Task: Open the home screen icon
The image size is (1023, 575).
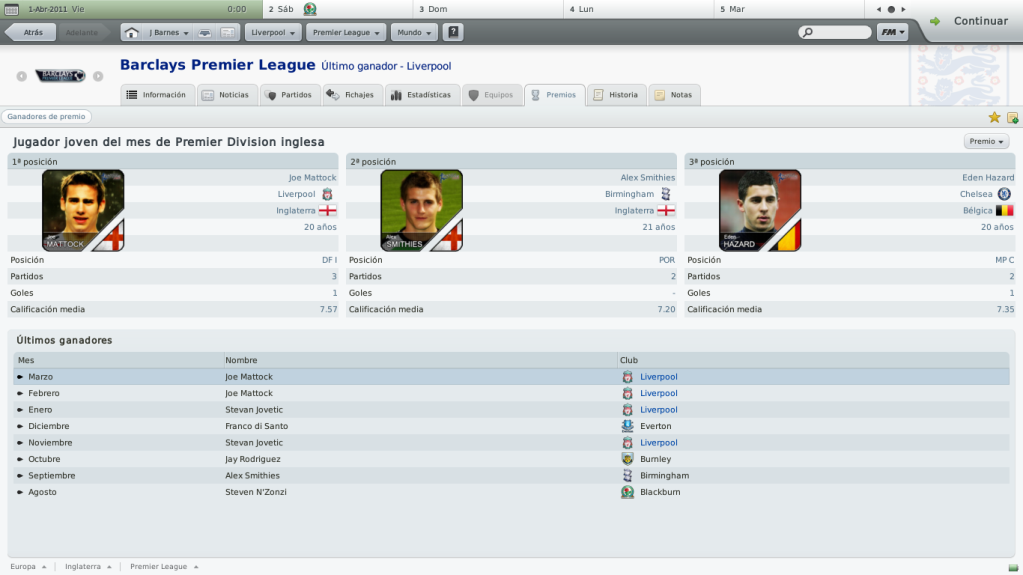Action: click(x=131, y=33)
